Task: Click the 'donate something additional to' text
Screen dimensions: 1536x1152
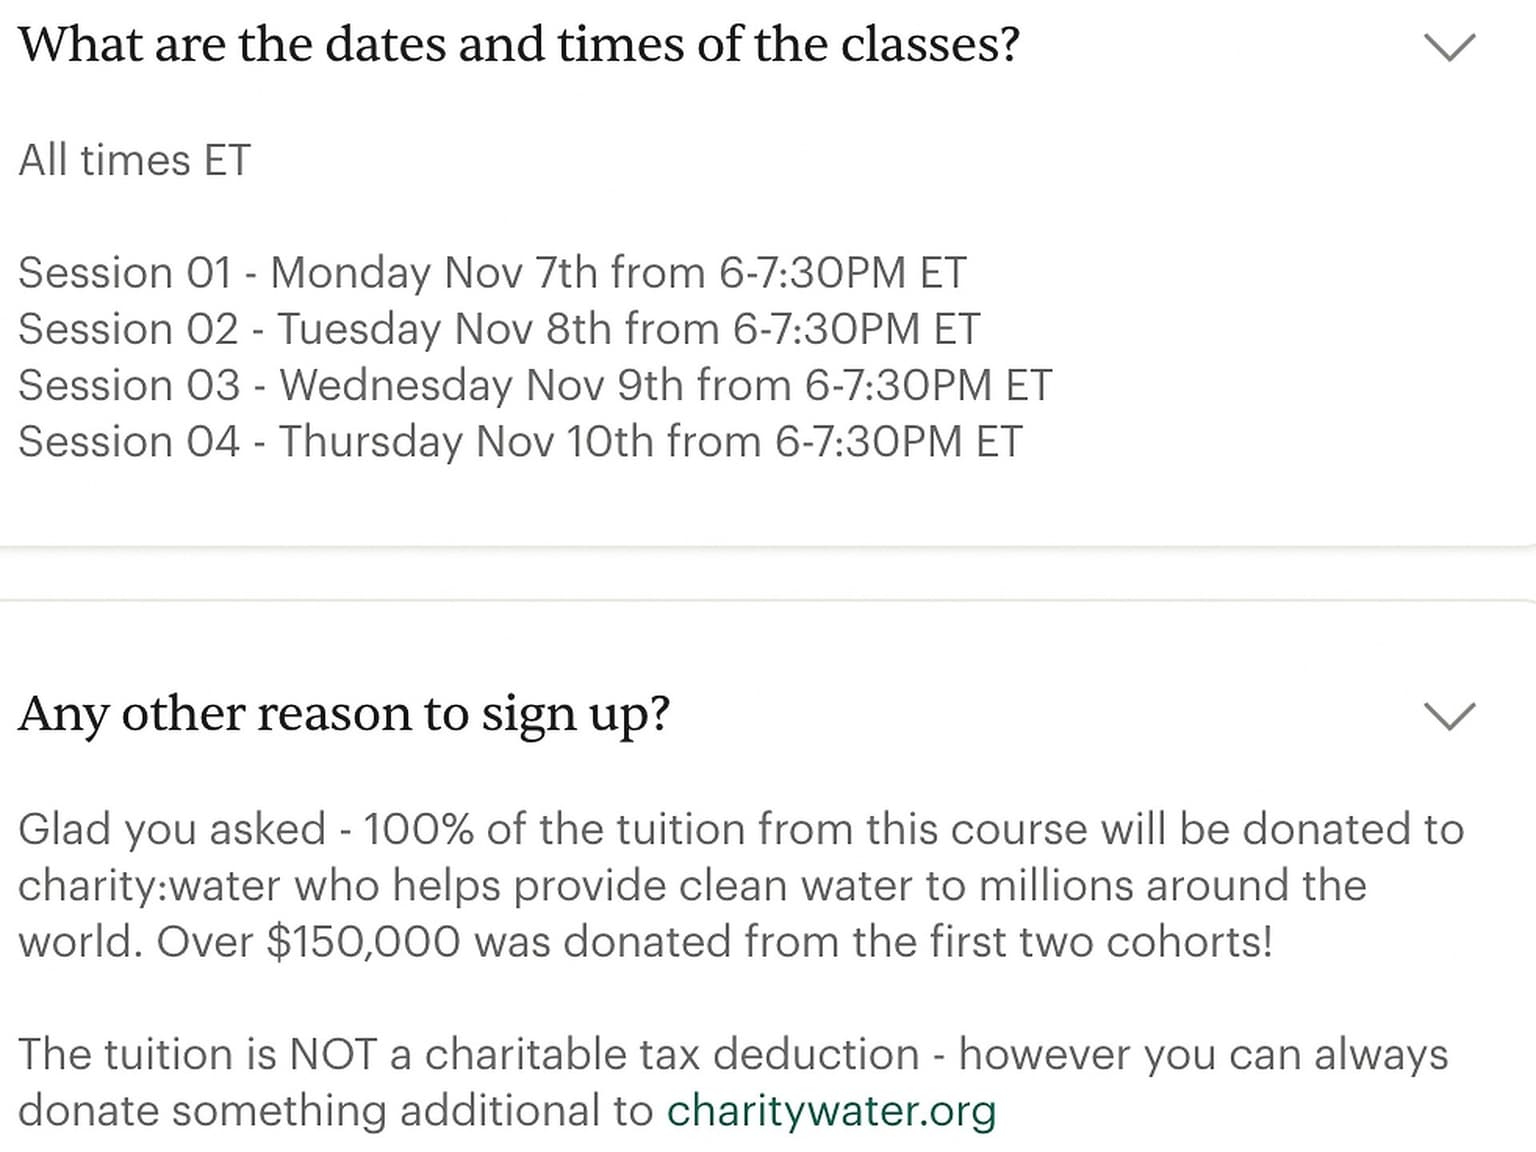Action: click(336, 1111)
